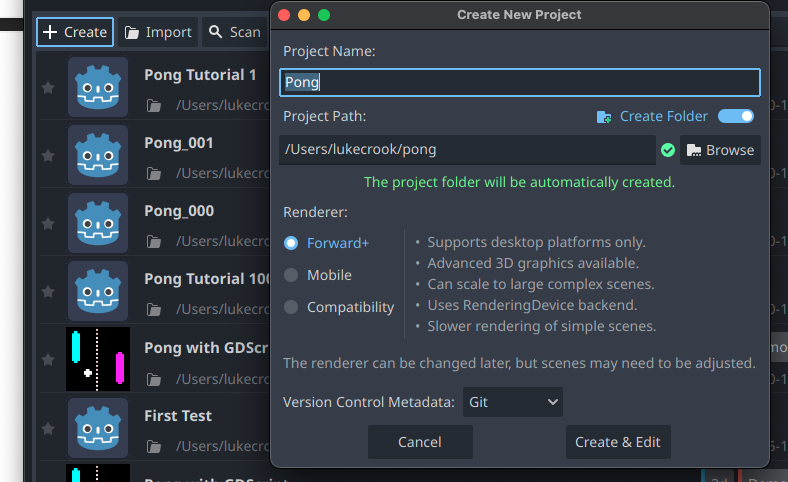Click the Project Name input field
This screenshot has width=788, height=482.
(x=520, y=82)
